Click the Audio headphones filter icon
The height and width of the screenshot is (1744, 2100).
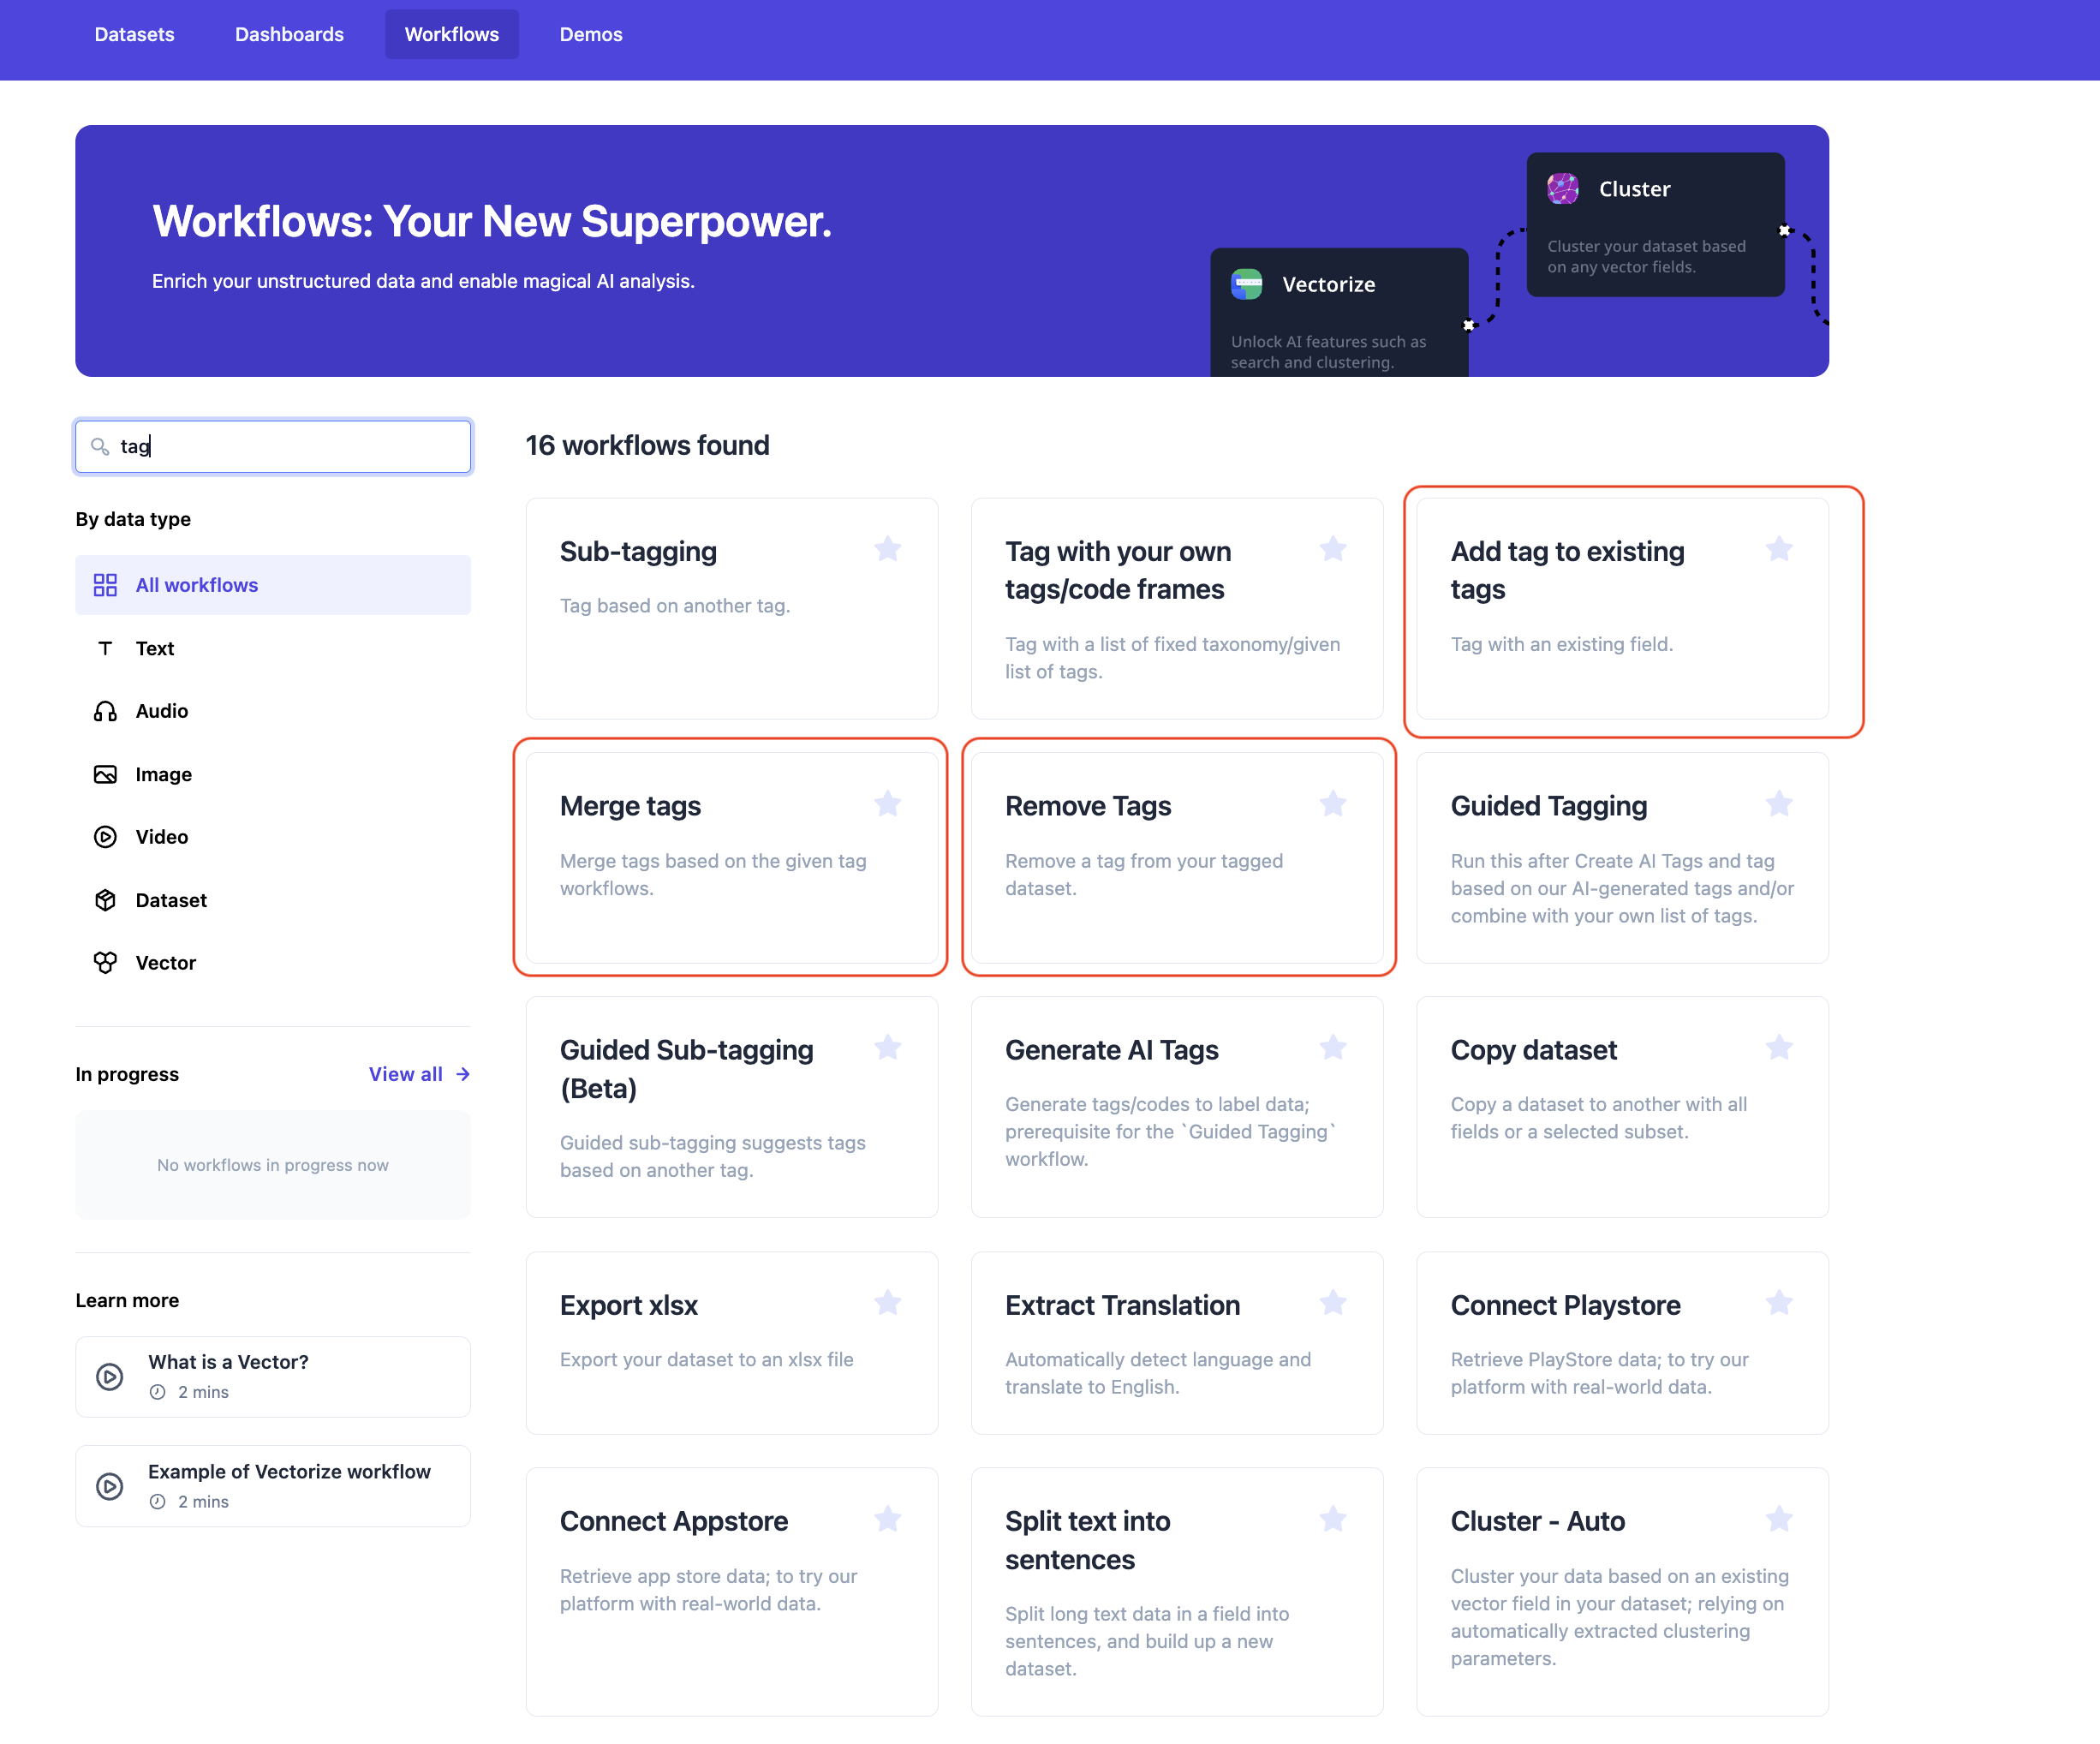click(105, 711)
